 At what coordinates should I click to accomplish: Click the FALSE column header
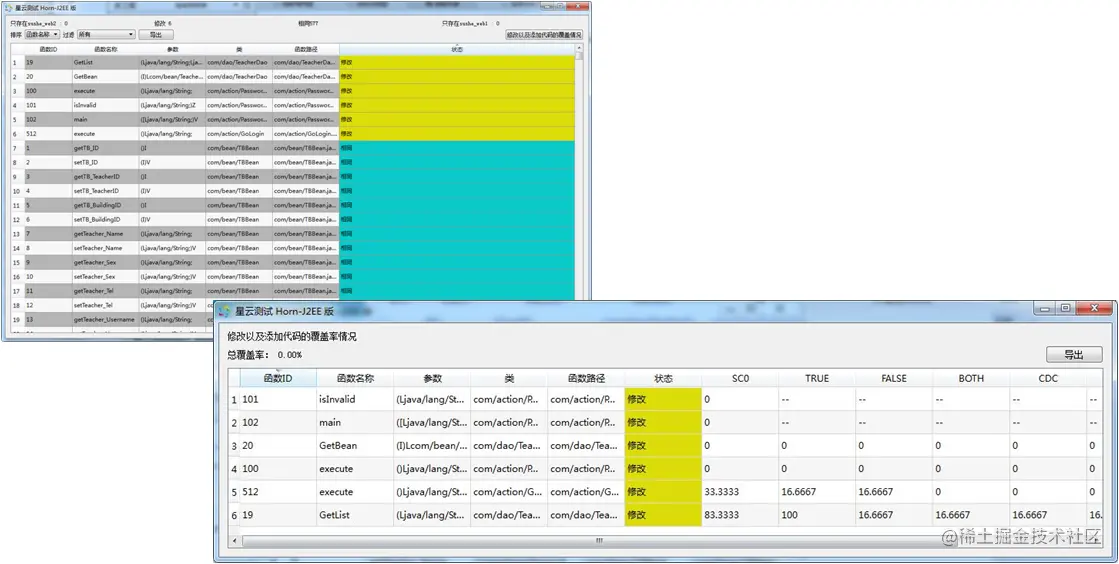tap(894, 378)
